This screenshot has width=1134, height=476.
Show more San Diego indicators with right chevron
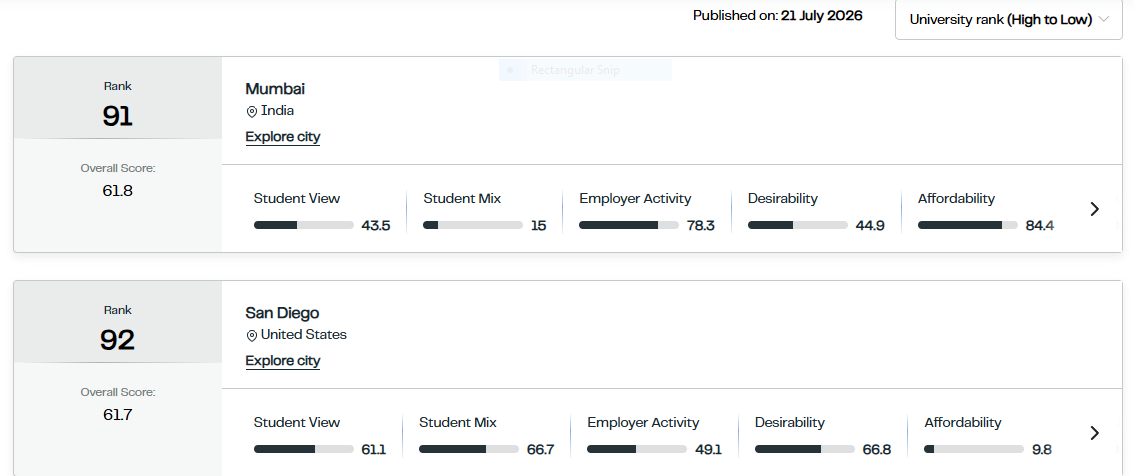(x=1094, y=433)
